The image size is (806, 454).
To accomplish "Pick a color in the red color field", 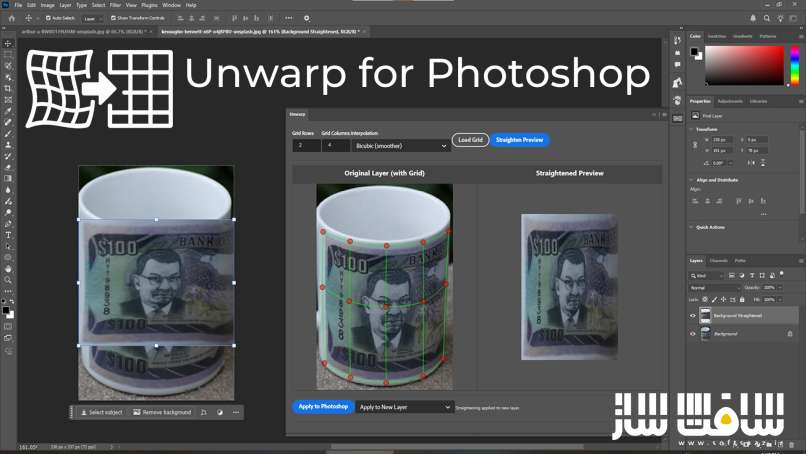I will (744, 66).
